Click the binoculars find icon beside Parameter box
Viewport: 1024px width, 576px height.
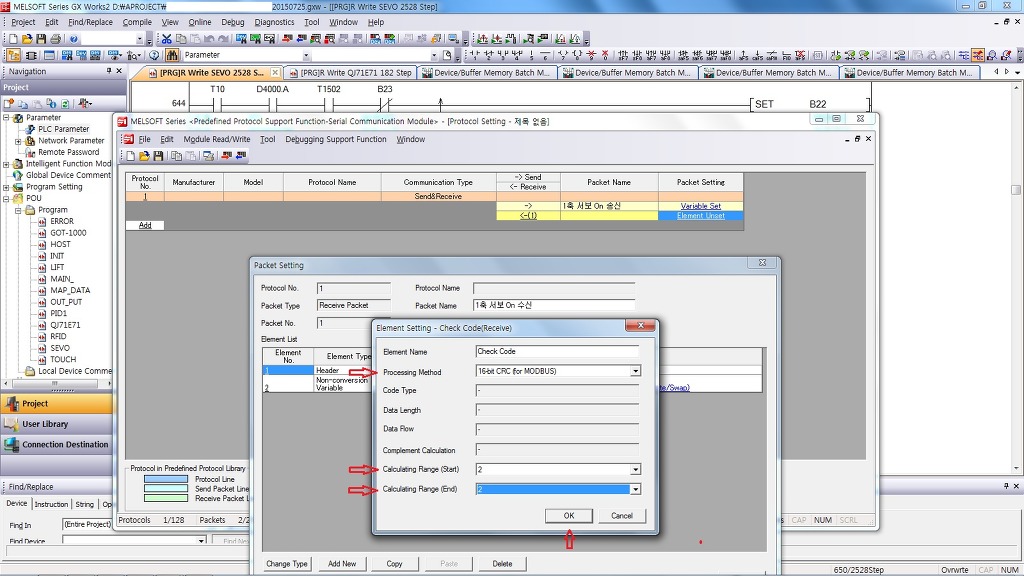(173, 55)
